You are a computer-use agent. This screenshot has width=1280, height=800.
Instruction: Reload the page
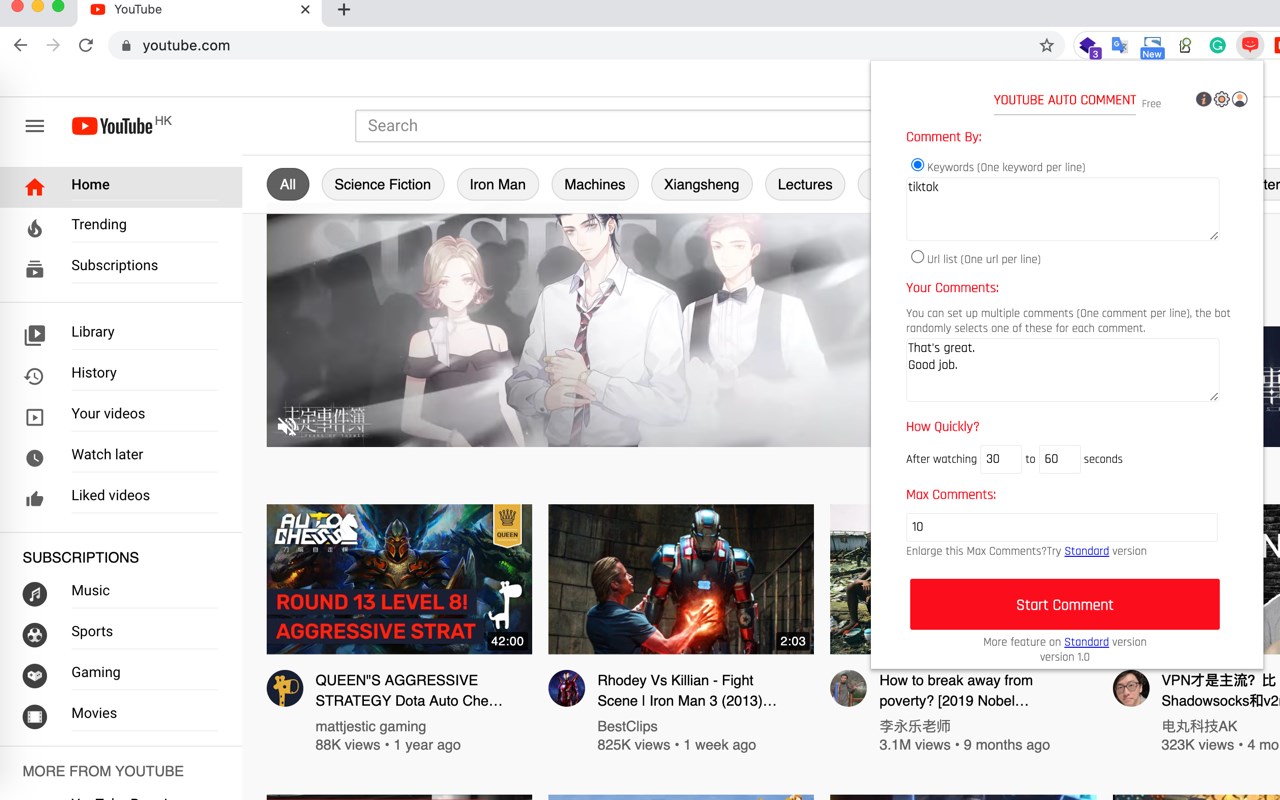click(x=86, y=45)
